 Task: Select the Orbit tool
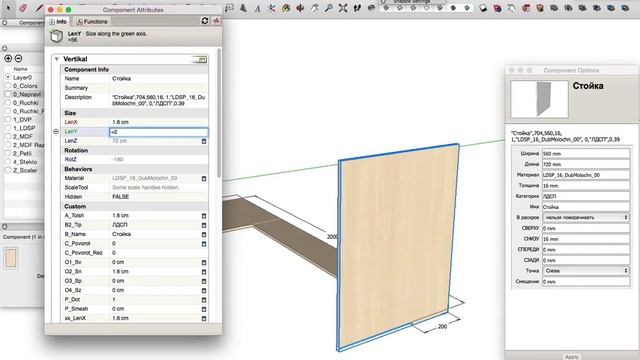pos(300,8)
